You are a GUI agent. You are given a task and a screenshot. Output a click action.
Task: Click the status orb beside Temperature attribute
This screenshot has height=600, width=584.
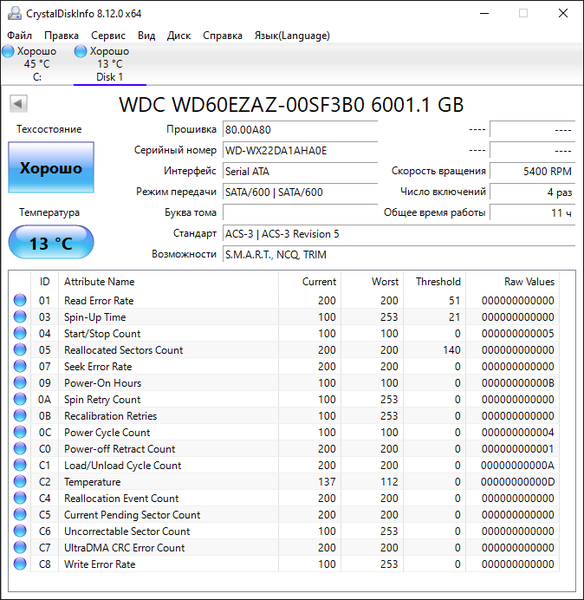(20, 481)
